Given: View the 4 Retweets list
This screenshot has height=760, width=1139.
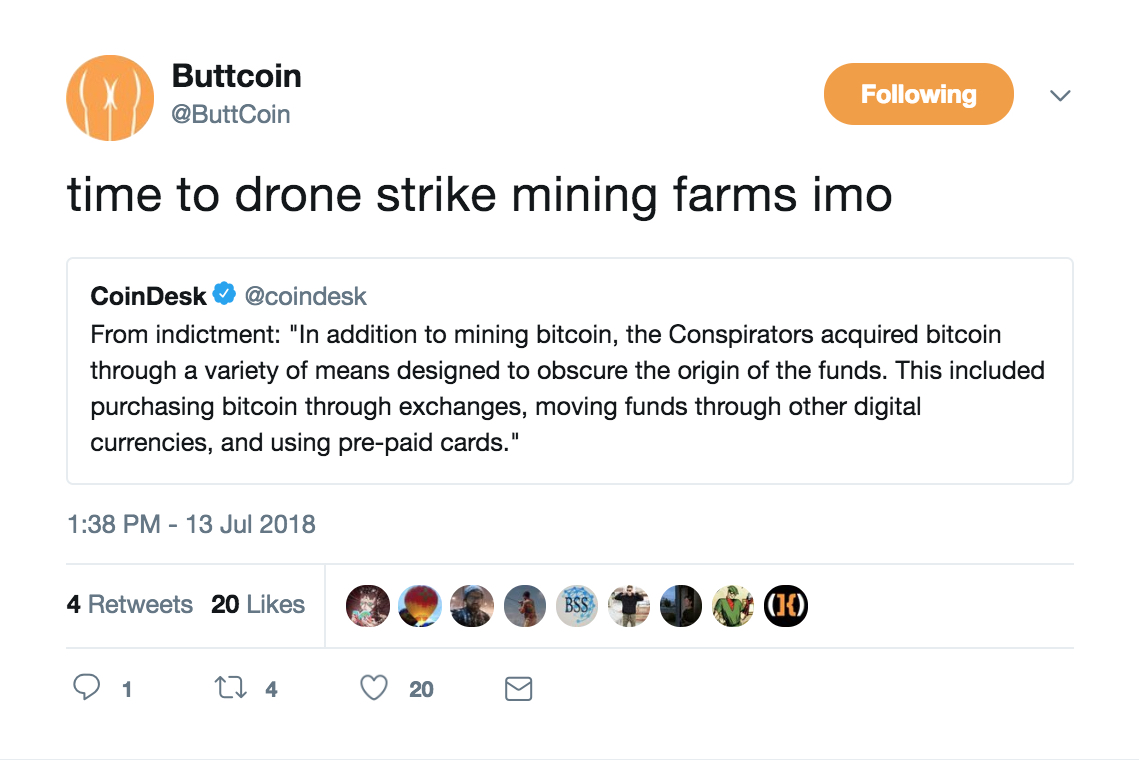Looking at the screenshot, I should [x=129, y=605].
